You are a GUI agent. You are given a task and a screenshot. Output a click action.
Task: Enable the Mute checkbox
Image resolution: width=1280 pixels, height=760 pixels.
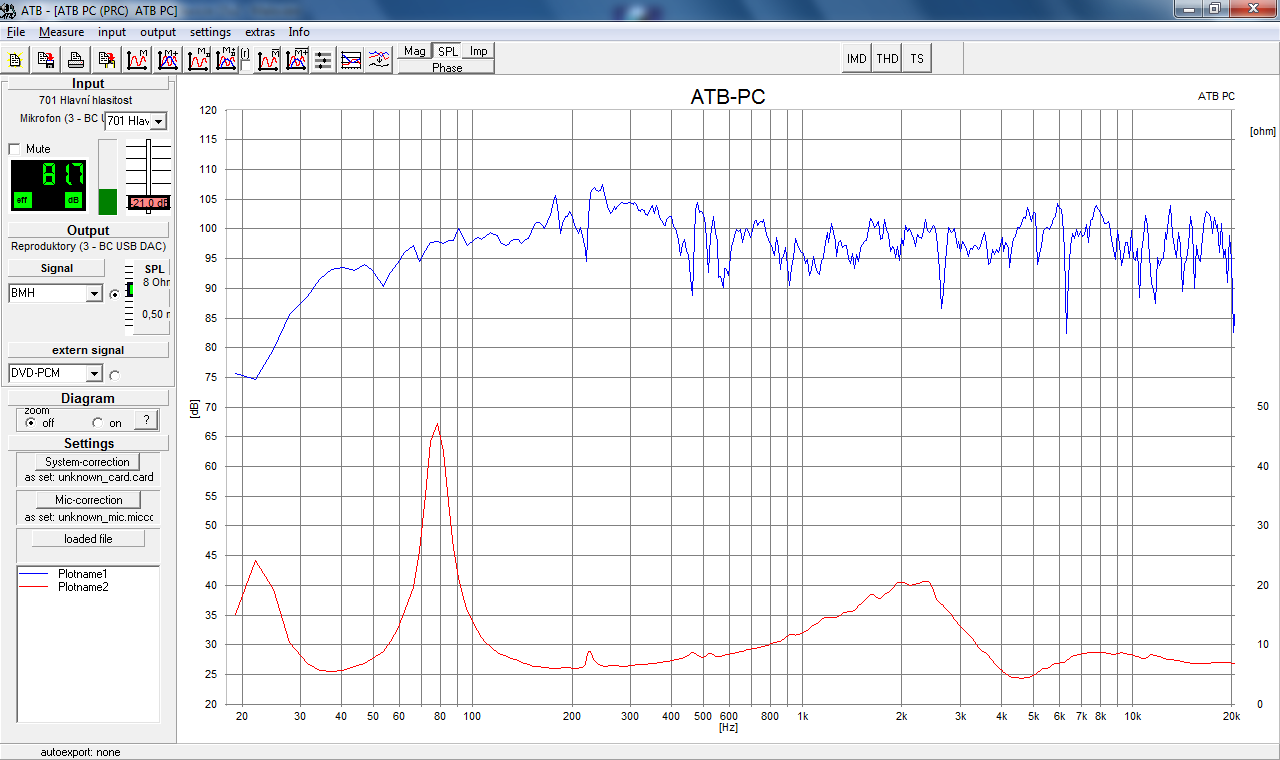(x=14, y=149)
